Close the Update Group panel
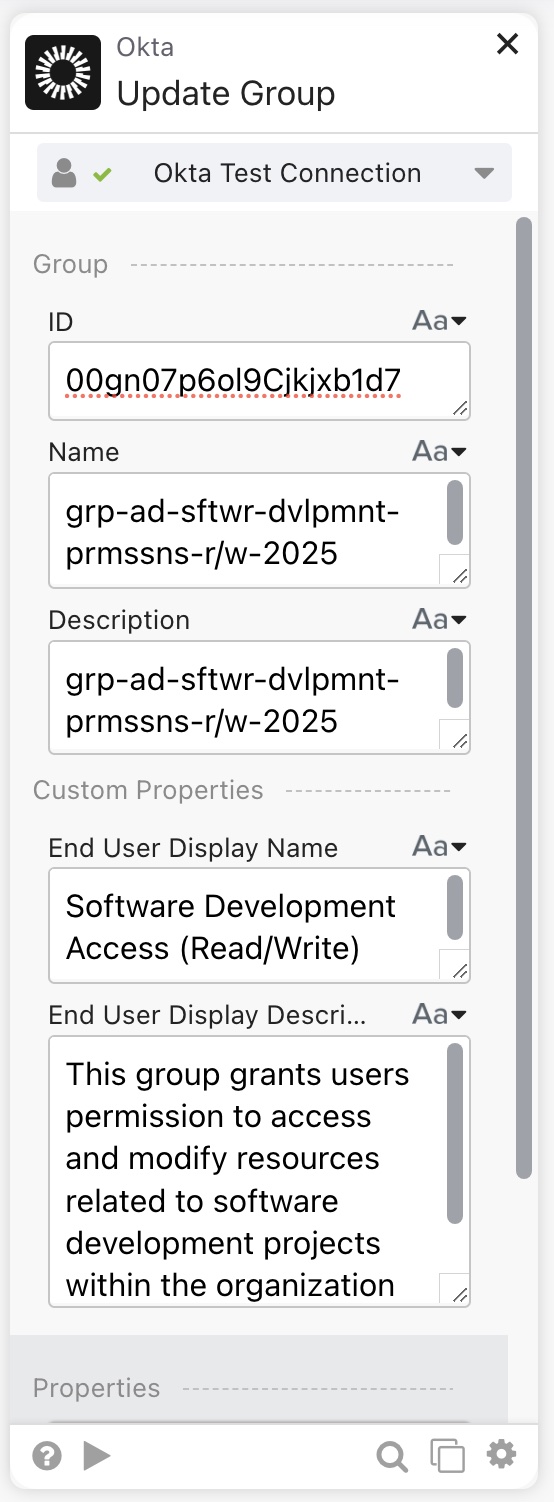The height and width of the screenshot is (1502, 554). (x=508, y=44)
